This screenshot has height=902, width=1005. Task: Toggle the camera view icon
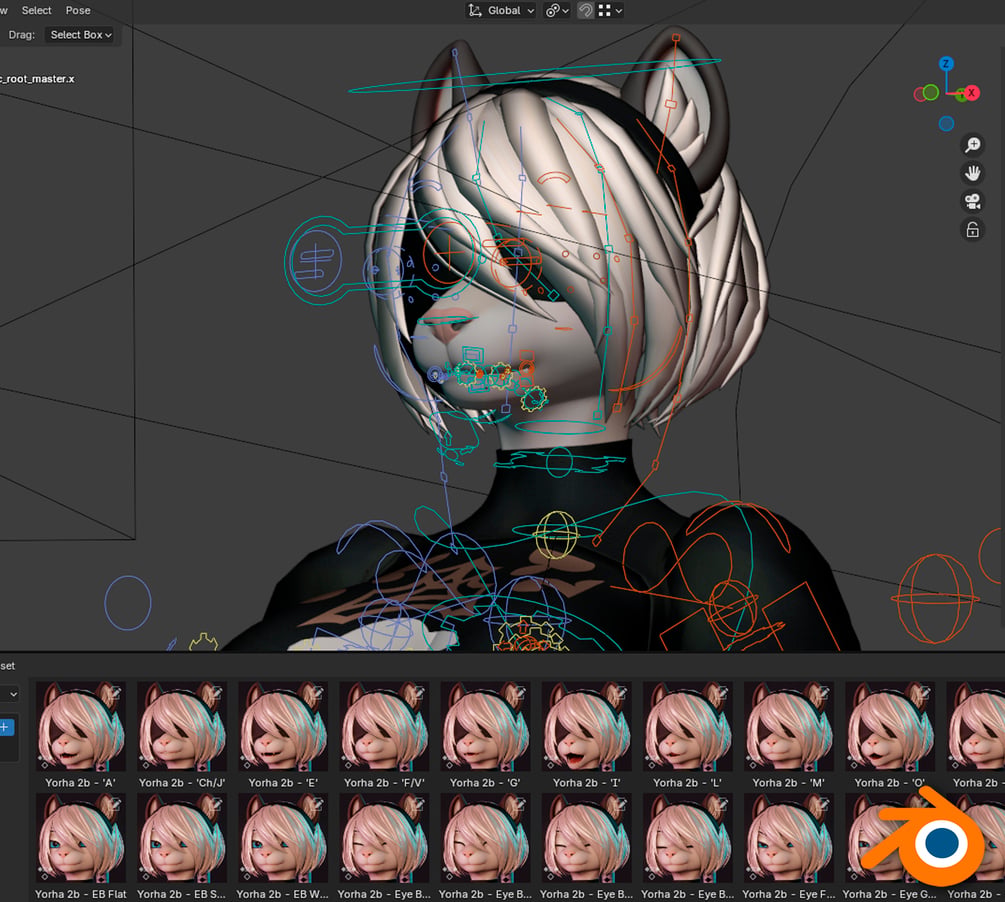pyautogui.click(x=972, y=201)
